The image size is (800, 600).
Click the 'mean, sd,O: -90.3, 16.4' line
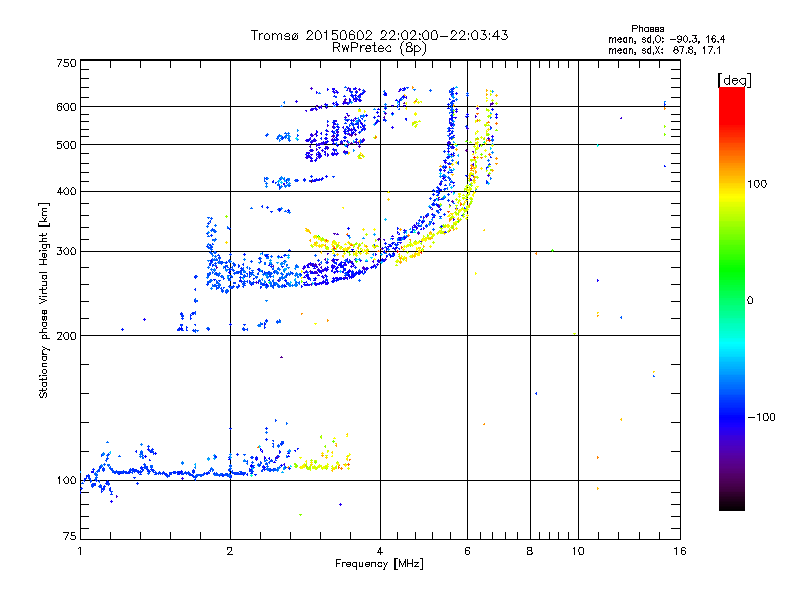point(666,39)
